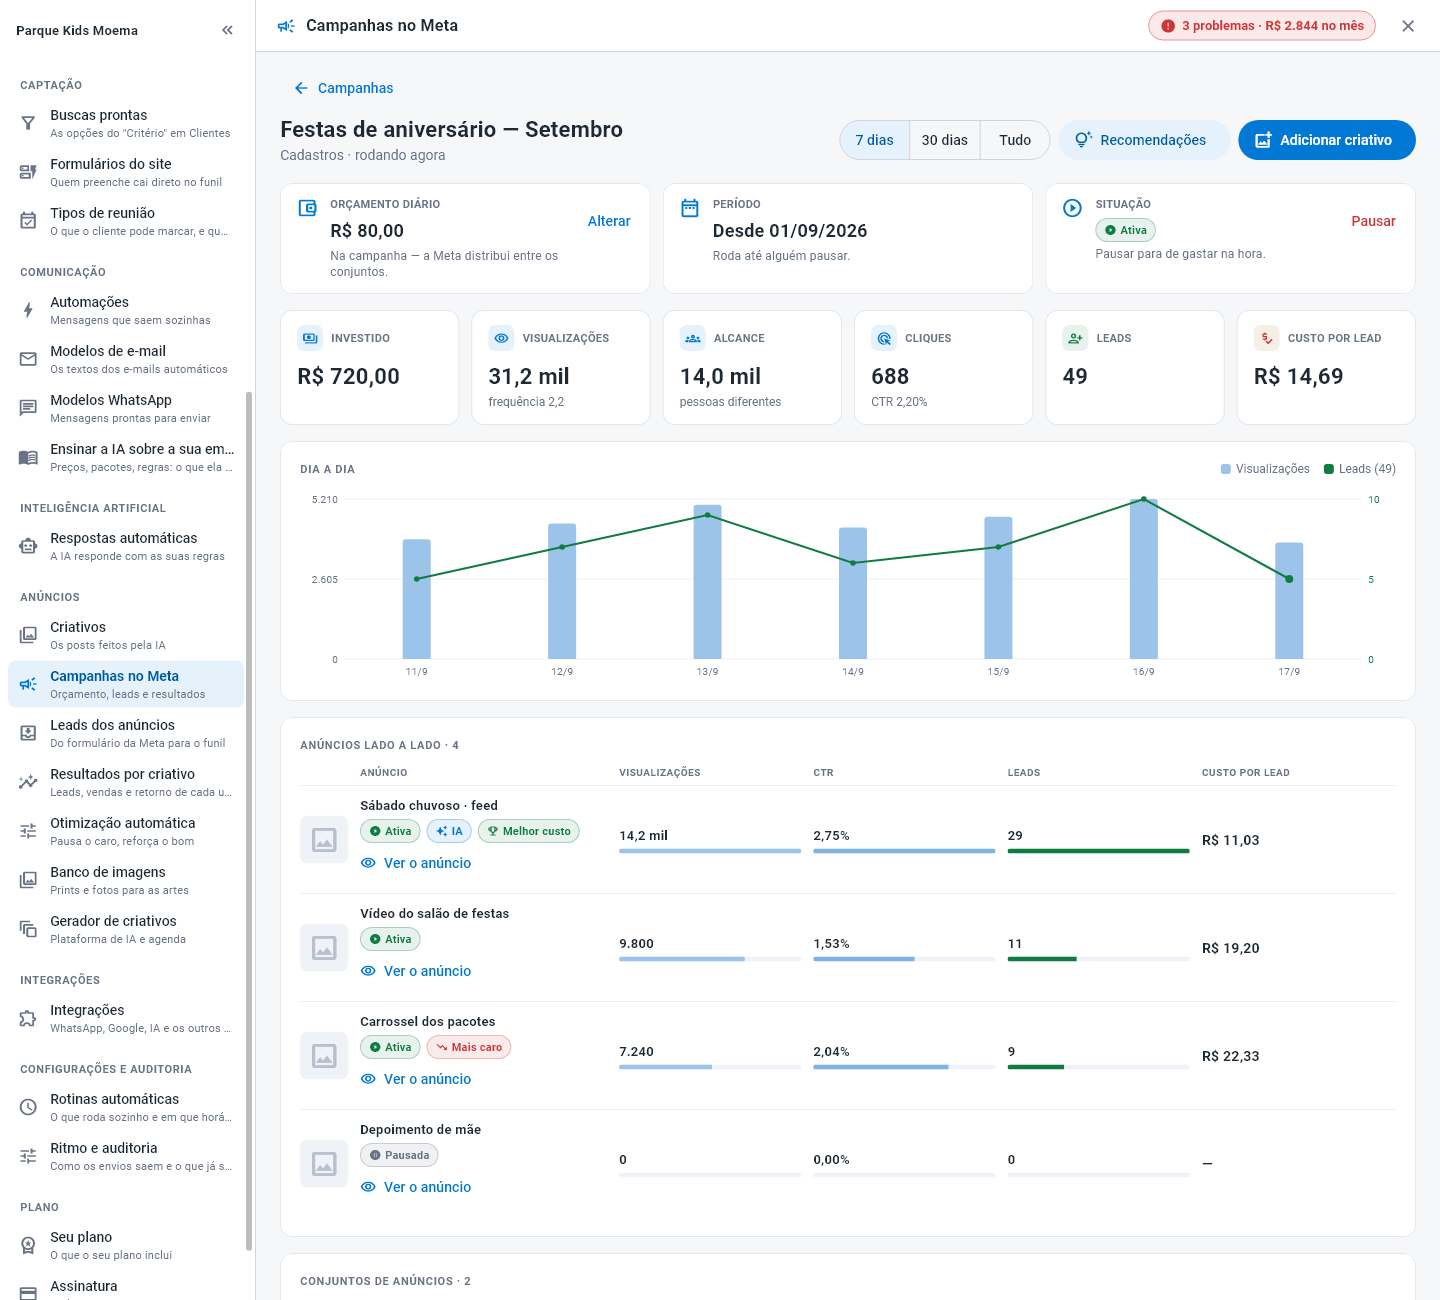Screen dimensions: 1440x1300
Task: Select the 30 dias time range
Action: click(x=945, y=140)
